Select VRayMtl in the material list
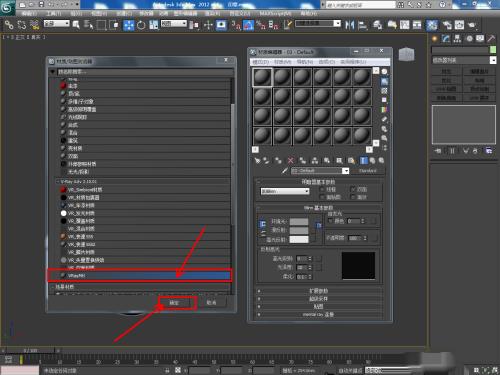The height and width of the screenshot is (375, 500). [x=141, y=276]
